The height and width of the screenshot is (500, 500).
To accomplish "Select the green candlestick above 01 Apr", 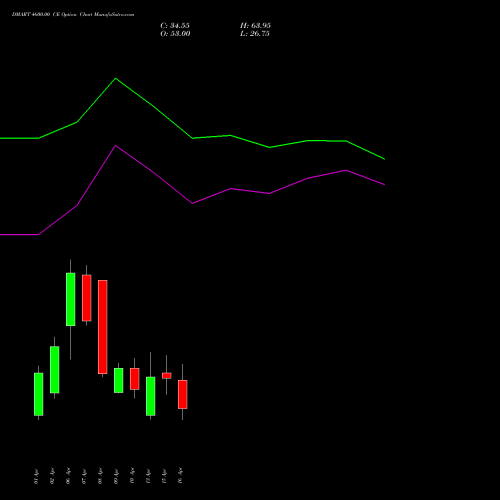I will pyautogui.click(x=39, y=394).
